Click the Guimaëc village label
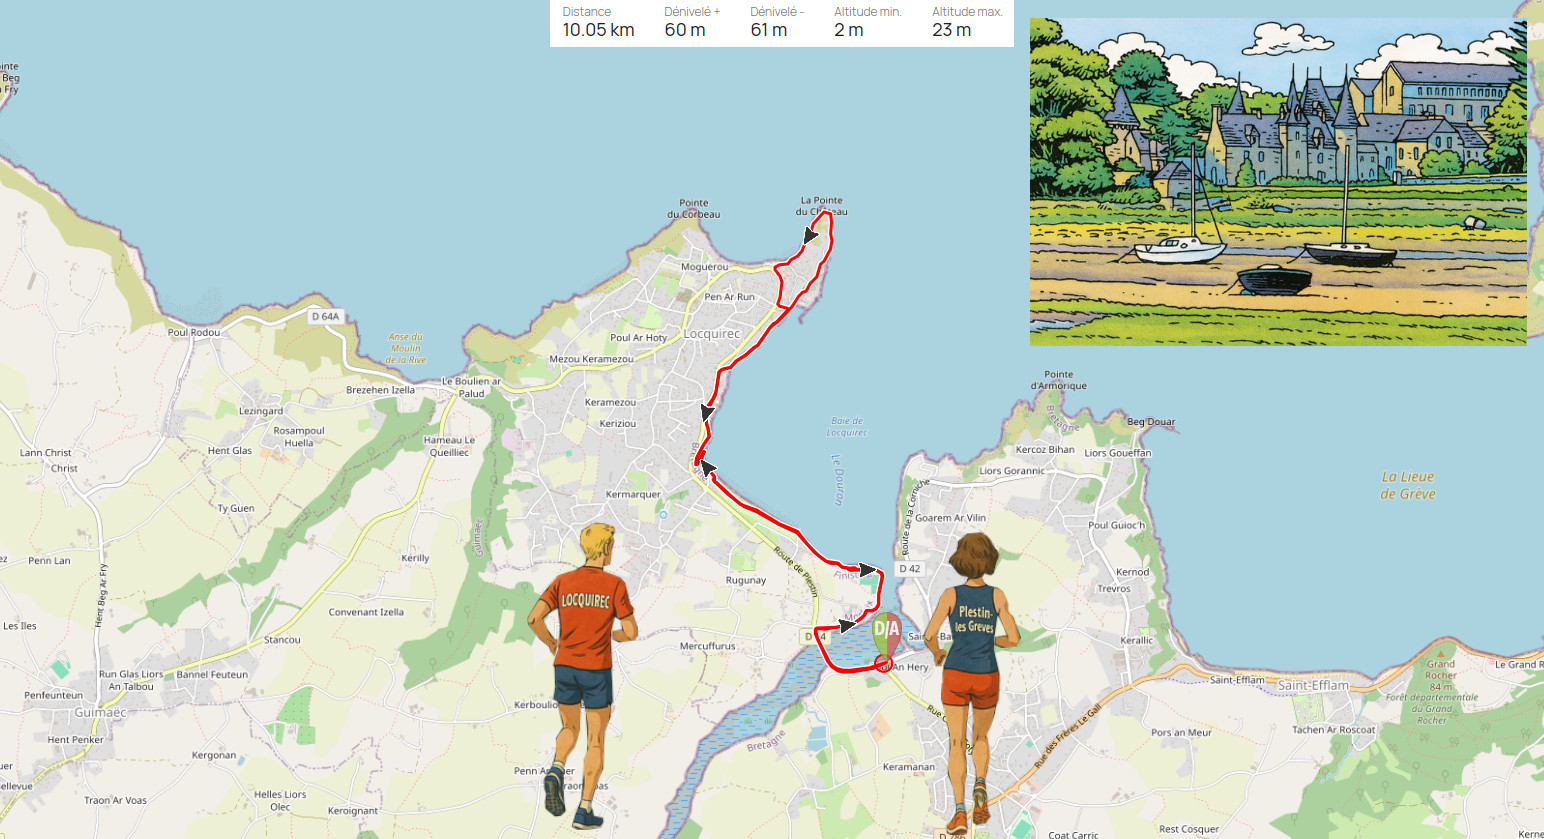The image size is (1544, 839). point(101,713)
